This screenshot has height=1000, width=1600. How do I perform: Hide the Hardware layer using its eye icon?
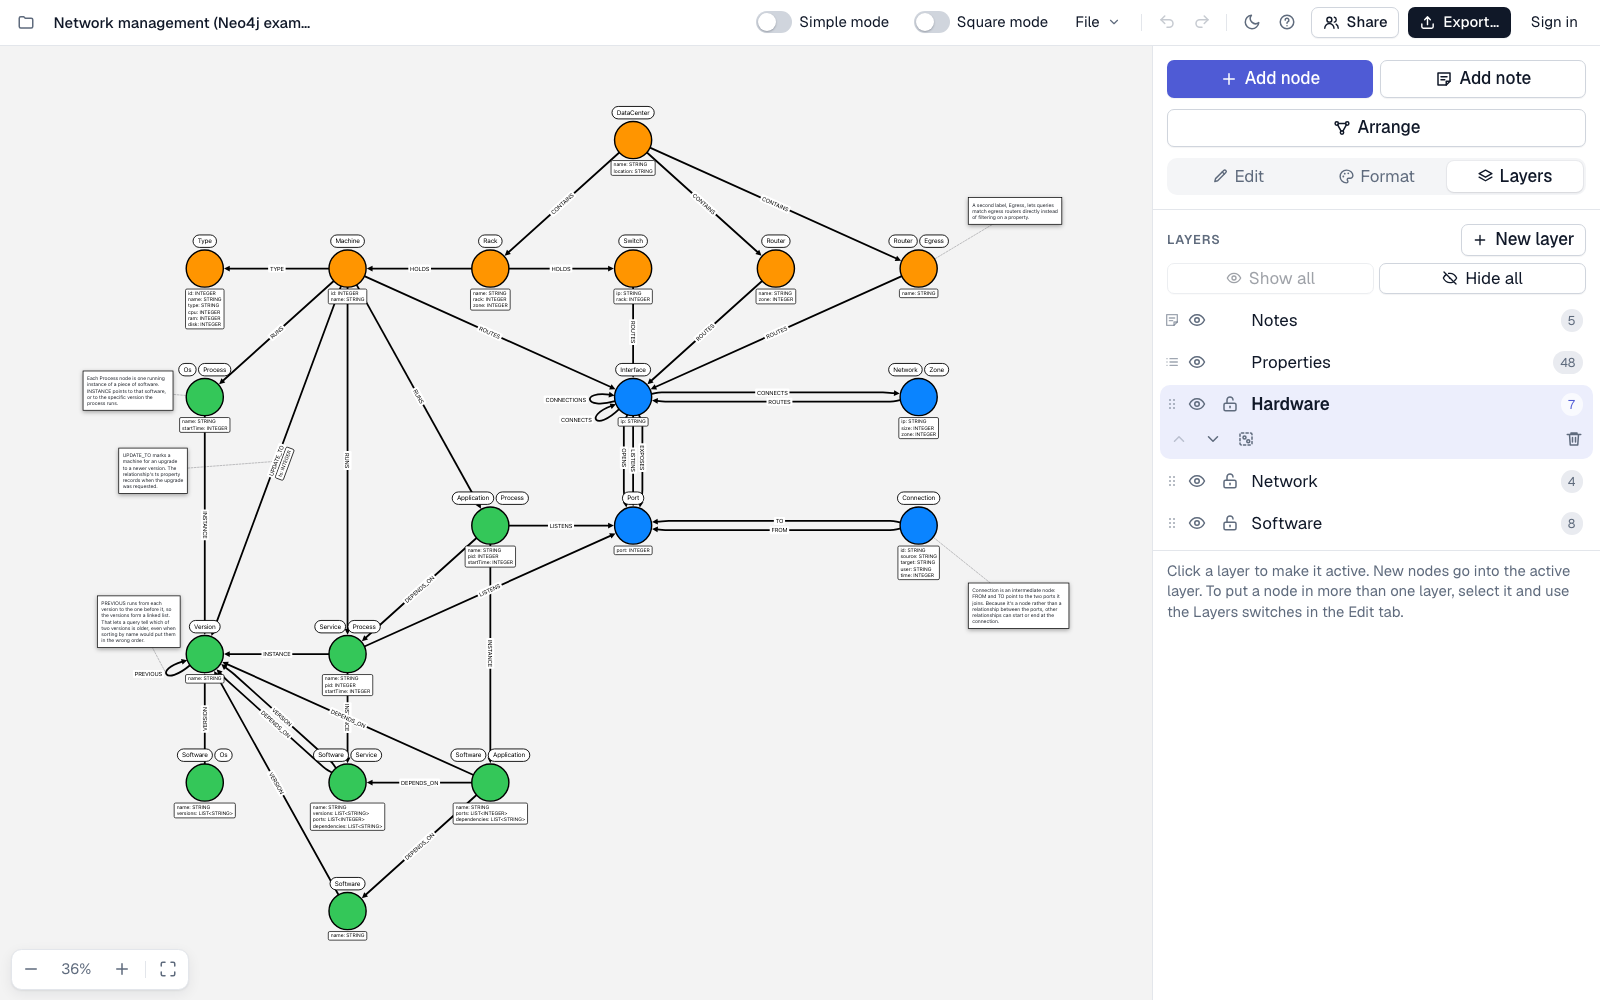pyautogui.click(x=1197, y=404)
